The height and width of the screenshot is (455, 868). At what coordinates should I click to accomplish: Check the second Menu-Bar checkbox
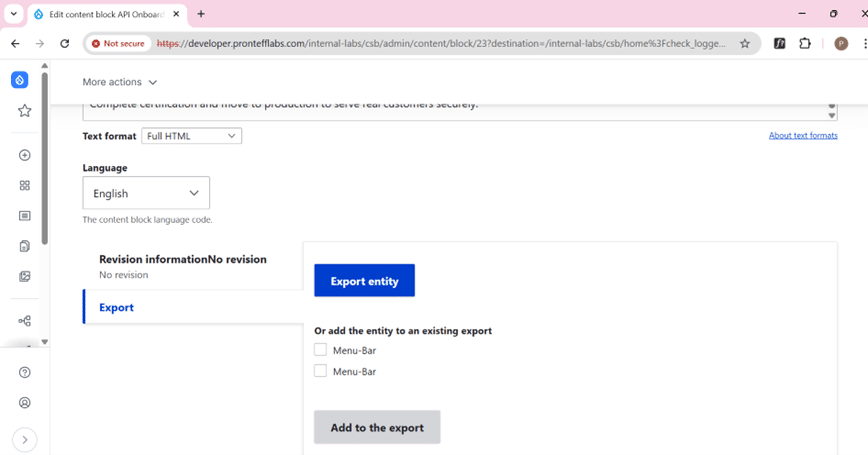click(x=320, y=371)
